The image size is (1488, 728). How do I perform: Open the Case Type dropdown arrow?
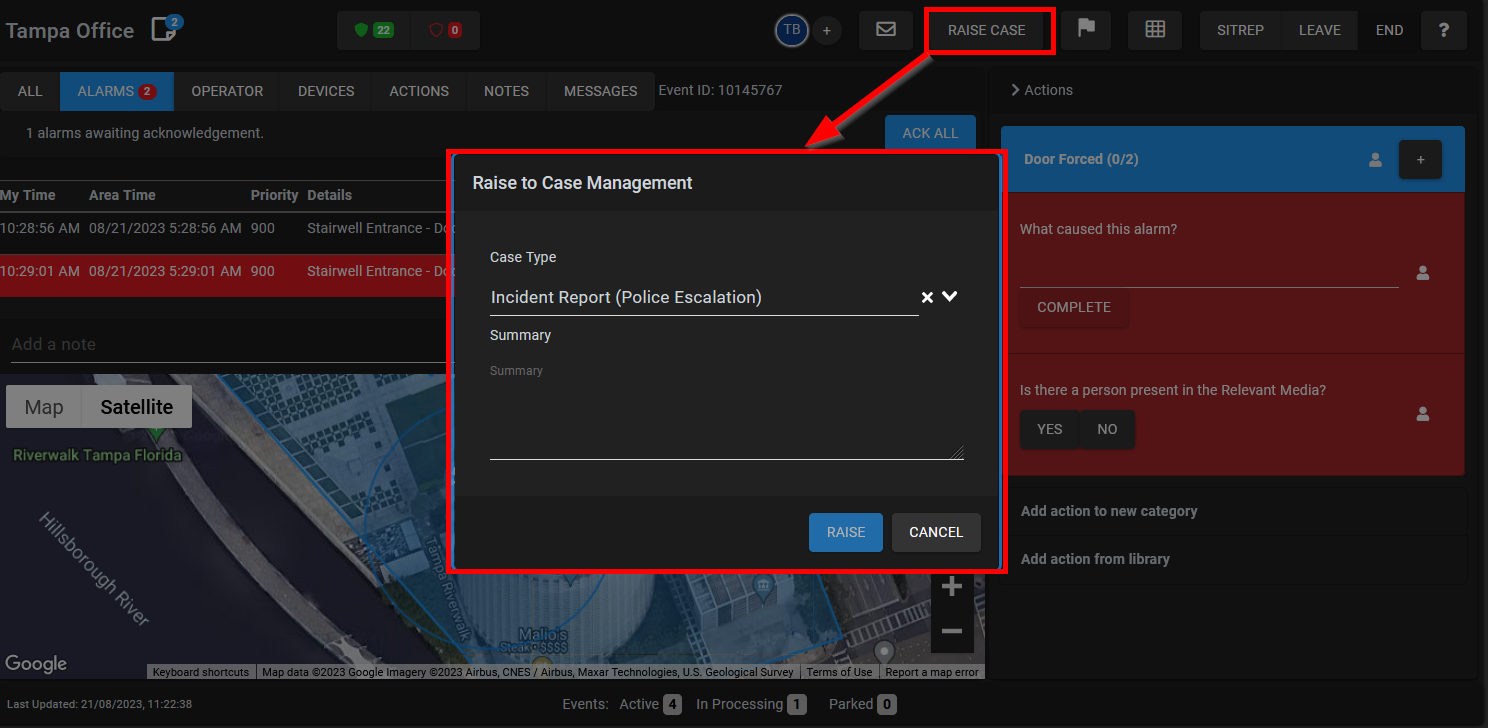[x=950, y=296]
